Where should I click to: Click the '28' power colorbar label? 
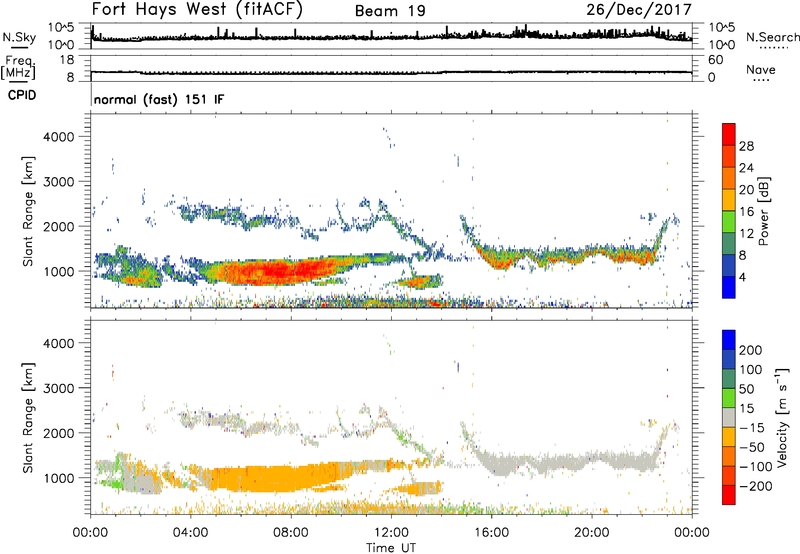[746, 146]
